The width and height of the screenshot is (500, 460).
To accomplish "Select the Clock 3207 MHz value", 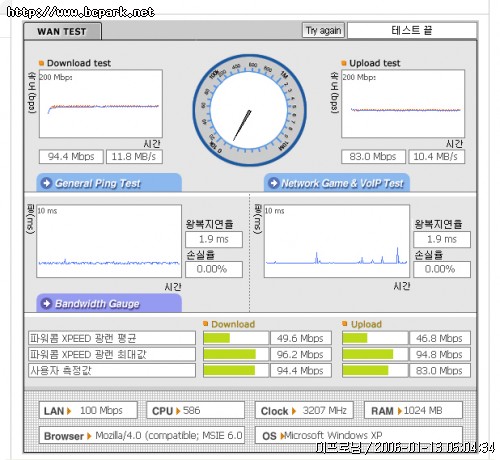I will [325, 410].
